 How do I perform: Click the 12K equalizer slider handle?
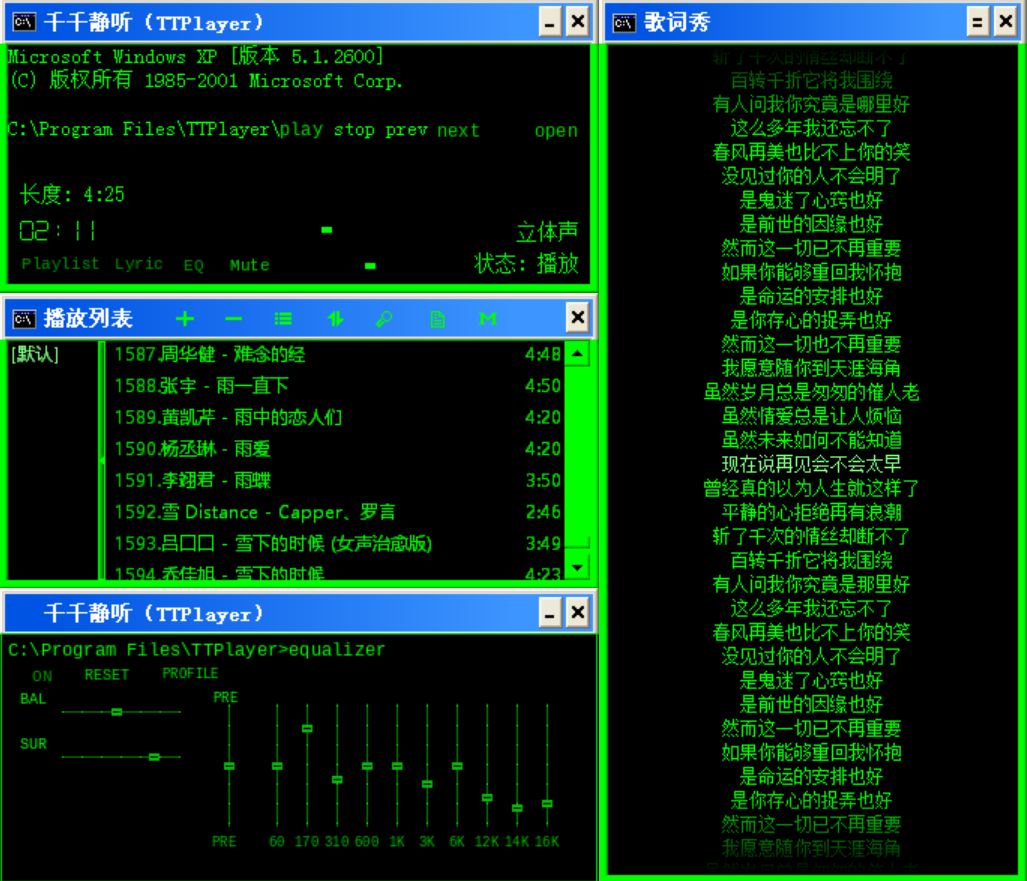487,798
